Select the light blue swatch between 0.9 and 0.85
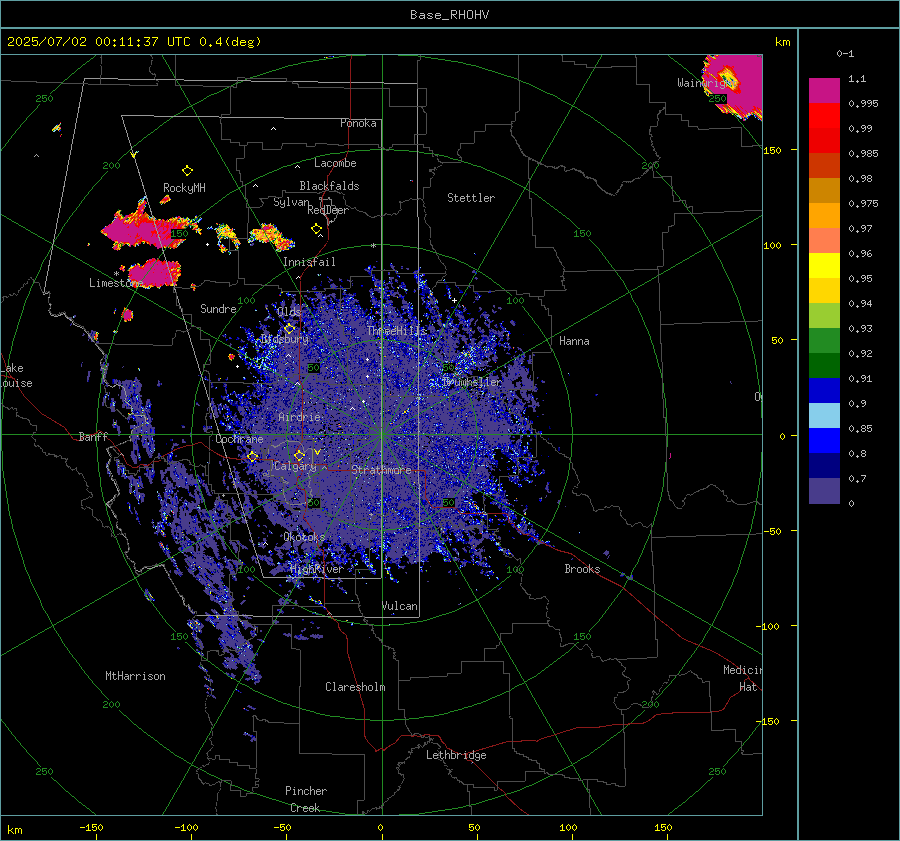Image resolution: width=900 pixels, height=841 pixels. click(x=824, y=416)
